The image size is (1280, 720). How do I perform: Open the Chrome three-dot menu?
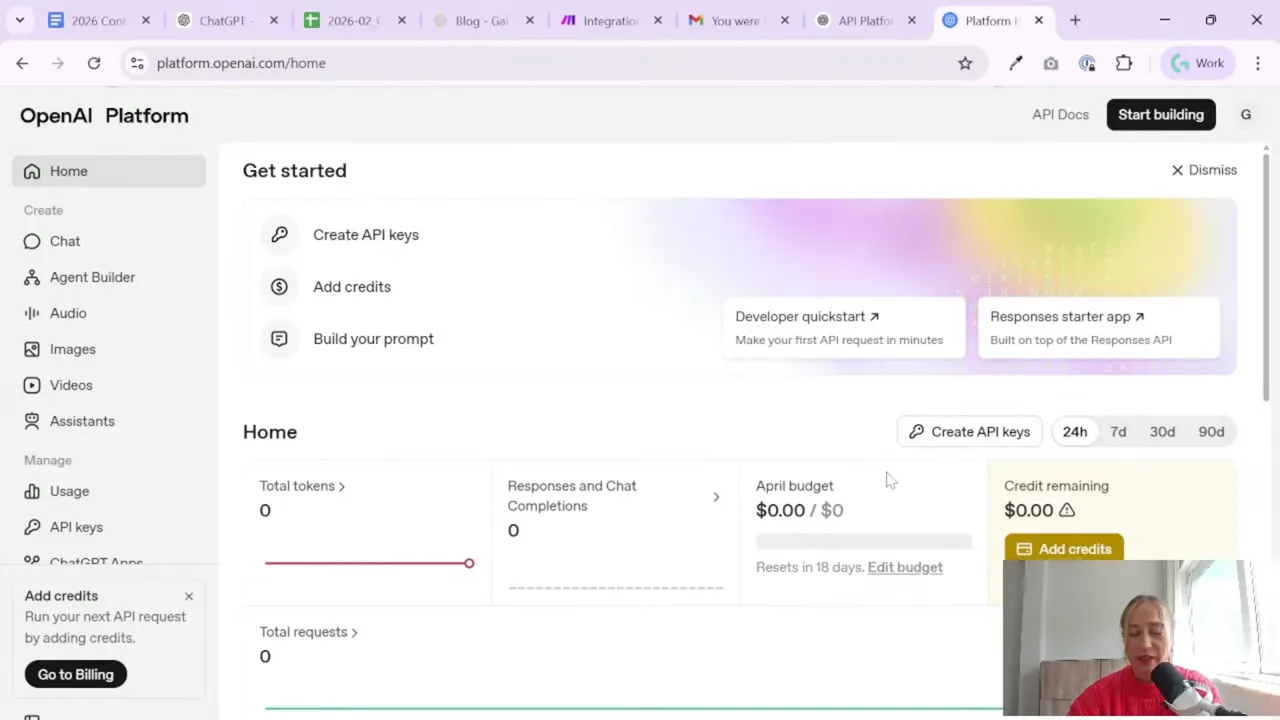[1258, 63]
